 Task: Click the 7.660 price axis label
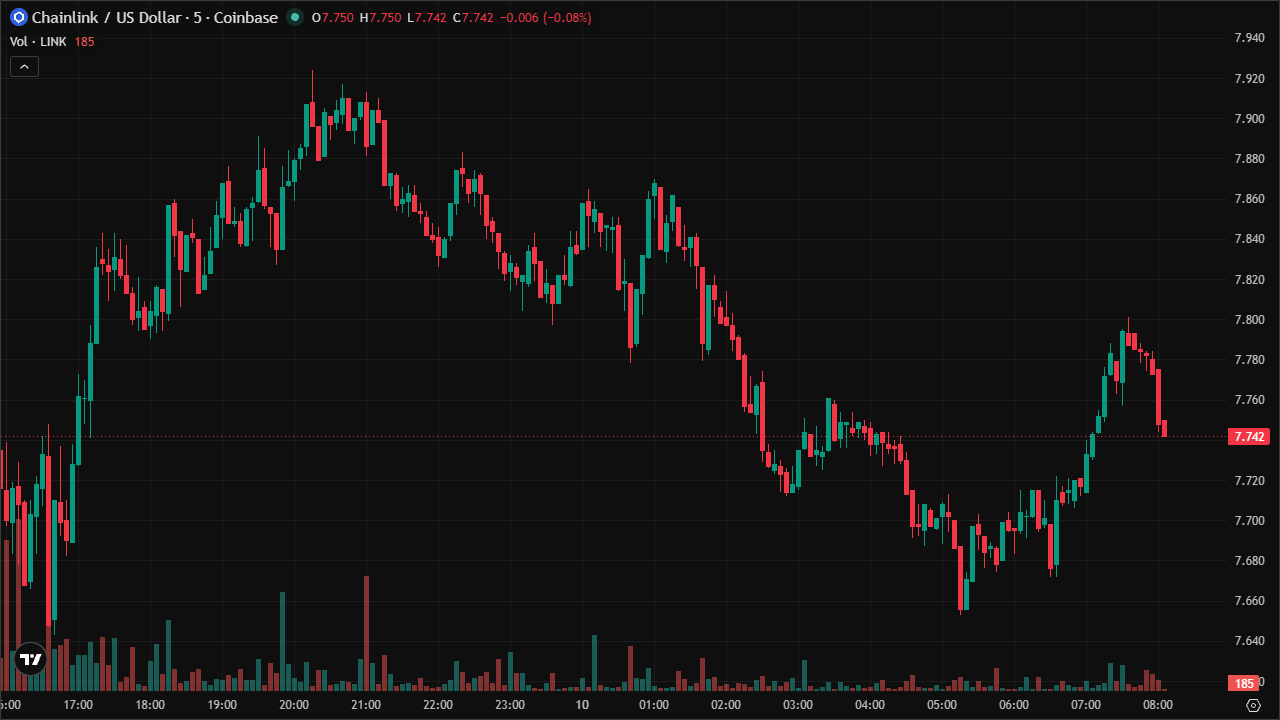pos(1250,601)
